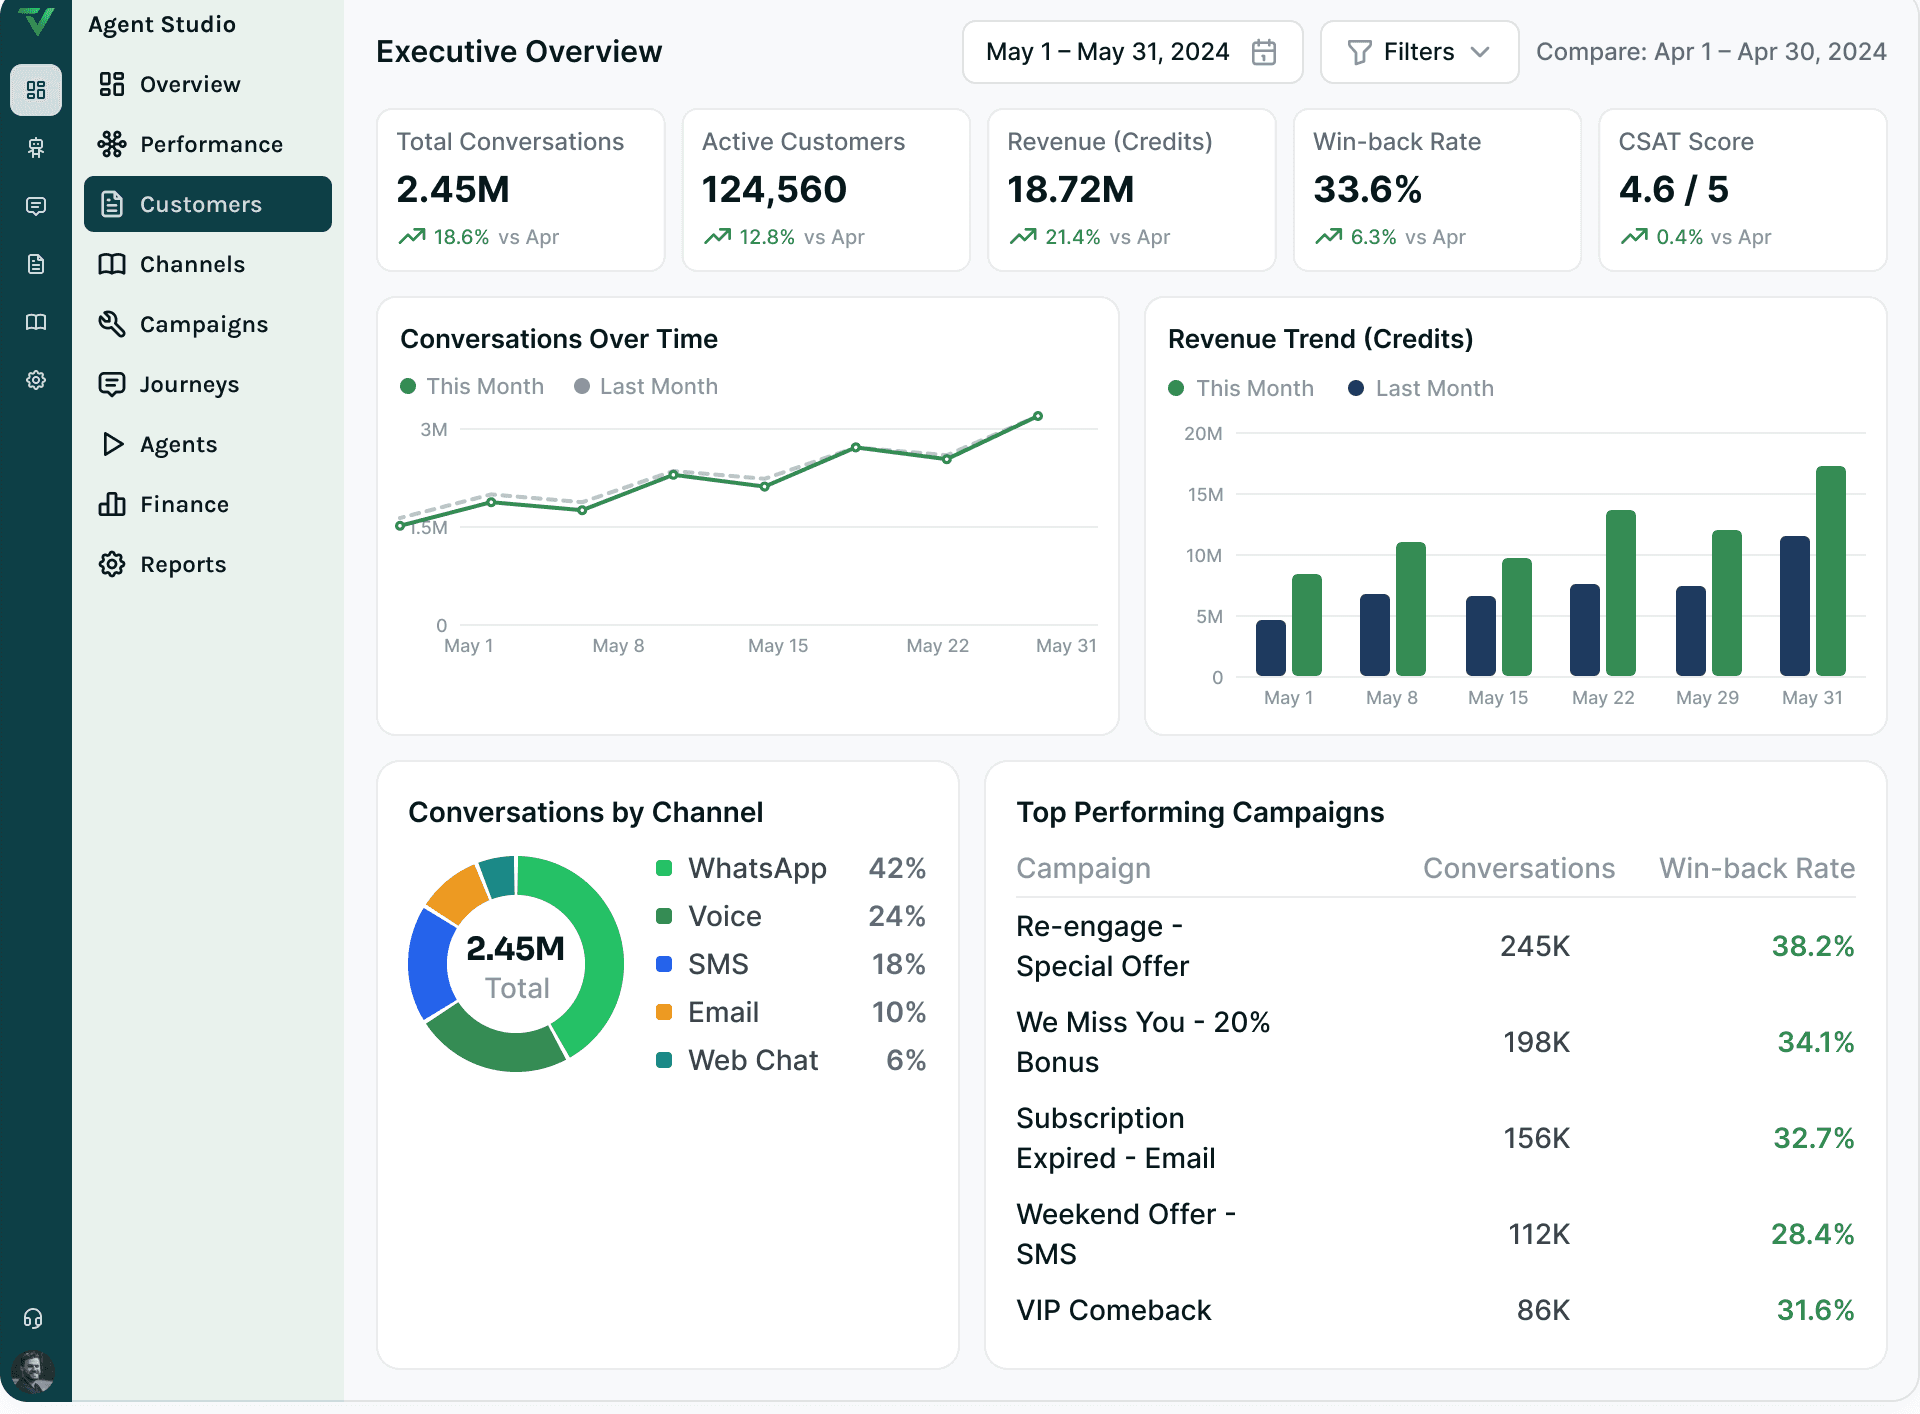Click the WhatsApp green legend swatch
This screenshot has width=1920, height=1414.
click(664, 868)
